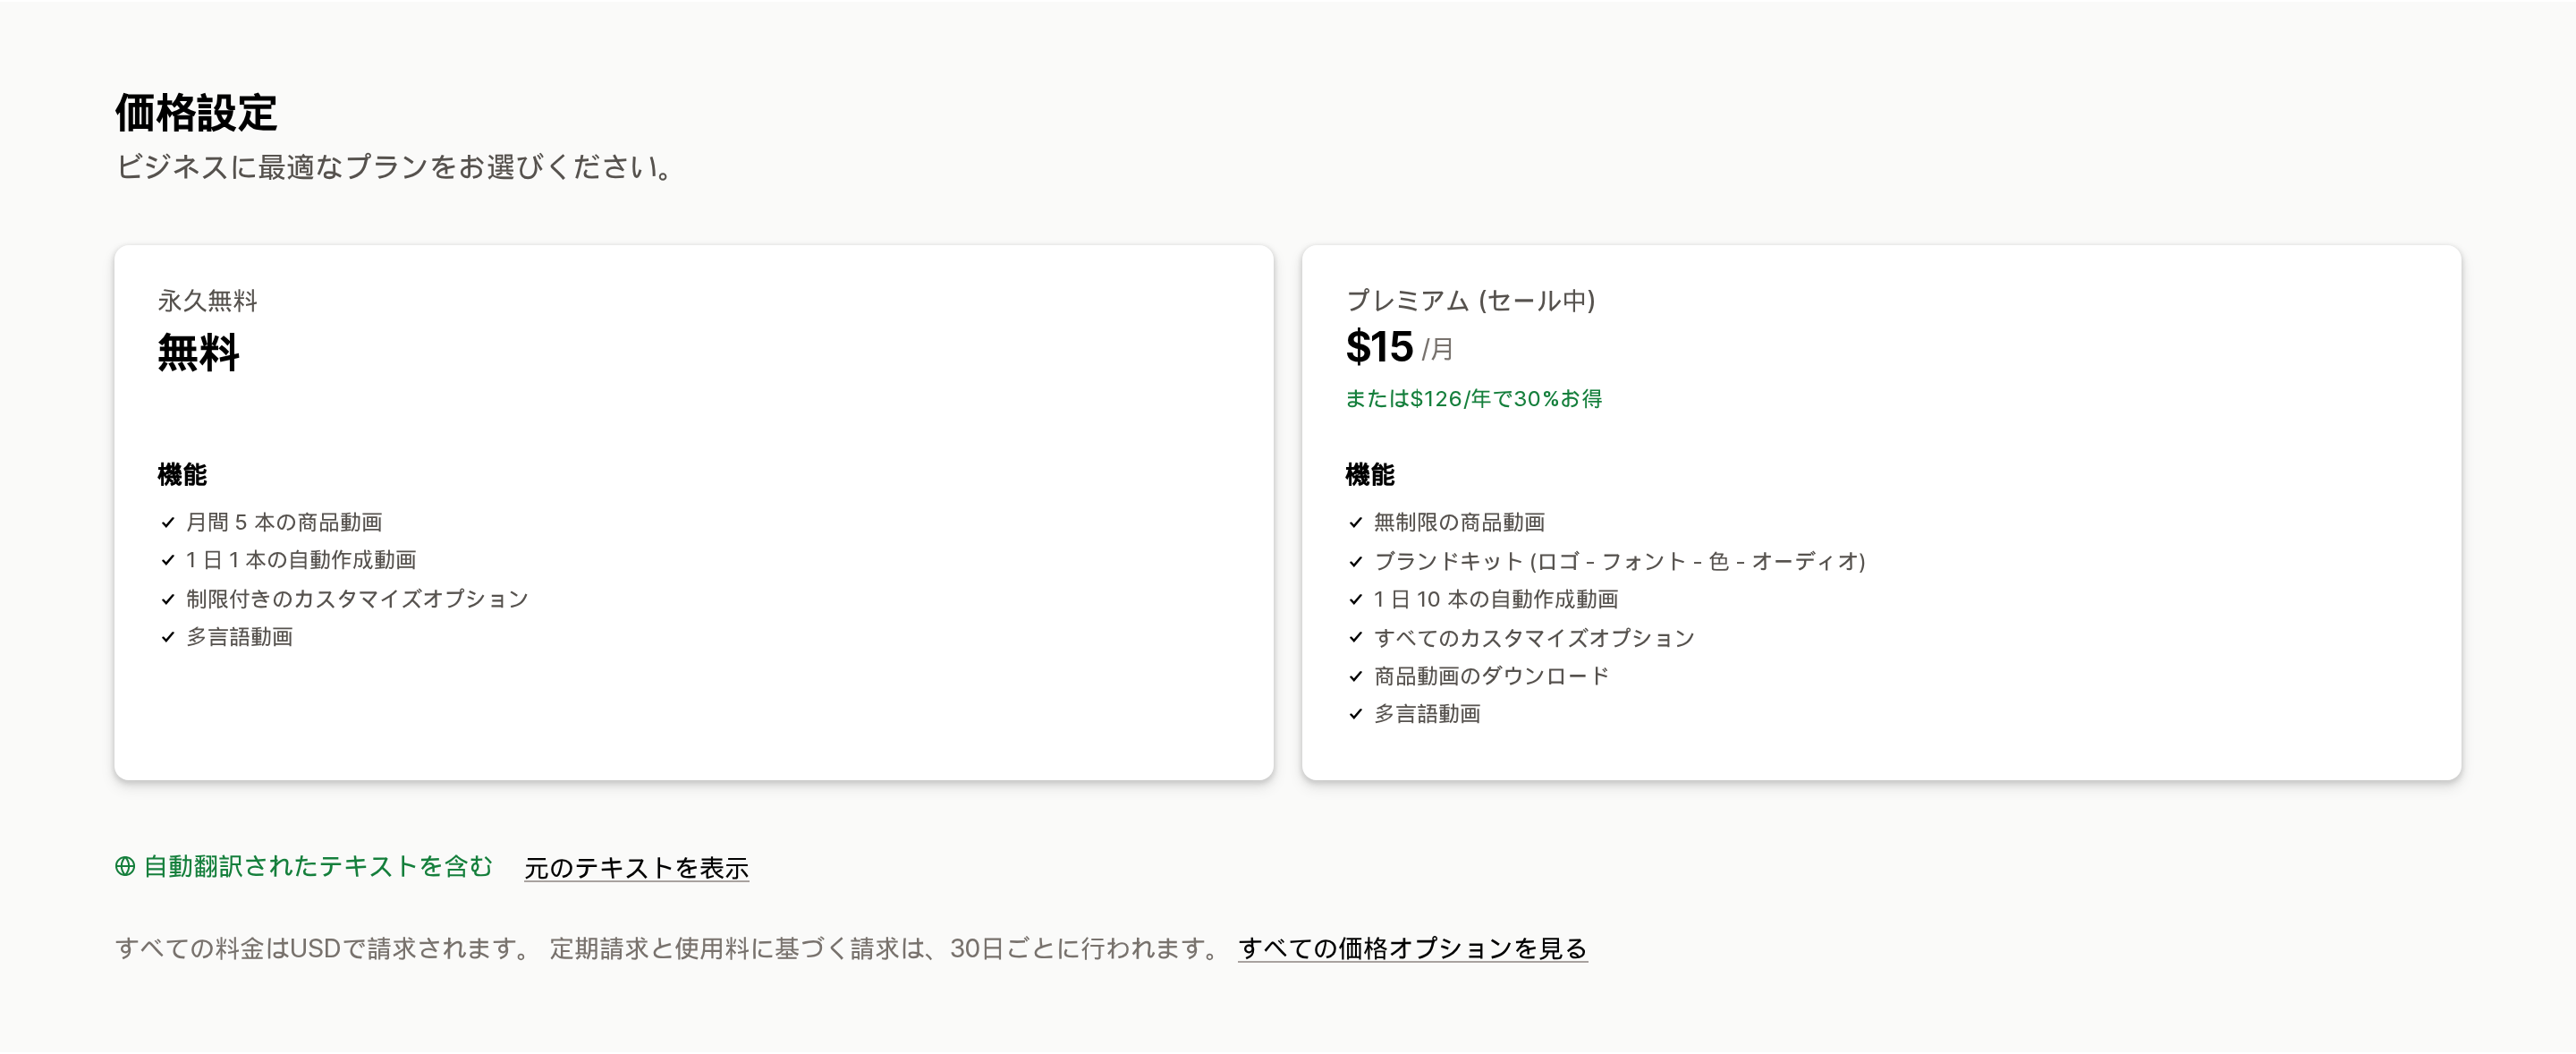Screen dimensions: 2576x1054
Task: Click the checkmark next to 1 日 1 本の自動作成動画
Action: pyautogui.click(x=168, y=560)
